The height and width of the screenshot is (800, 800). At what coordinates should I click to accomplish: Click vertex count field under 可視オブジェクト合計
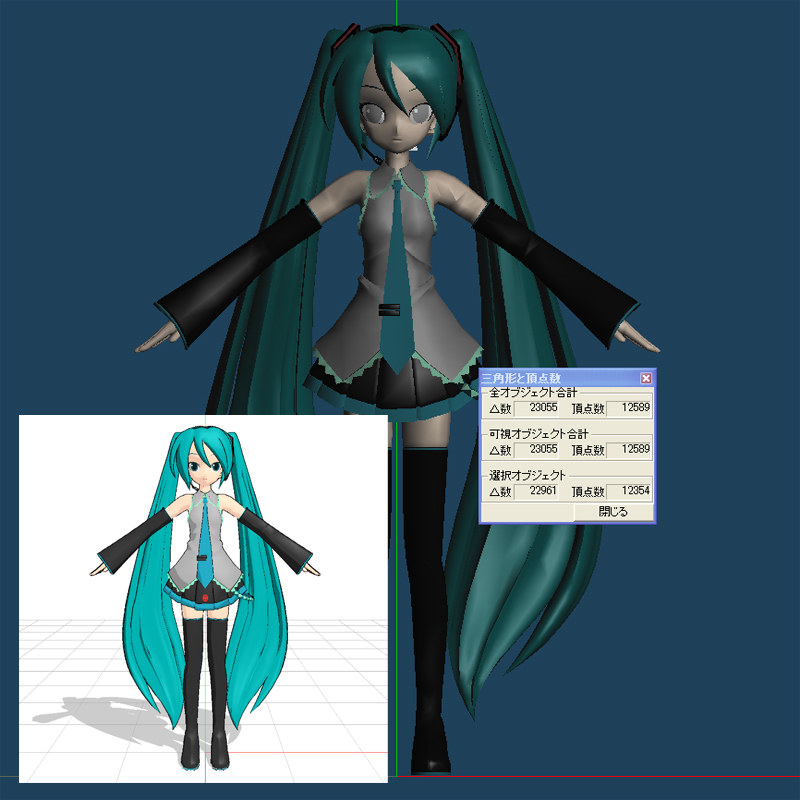(629, 449)
